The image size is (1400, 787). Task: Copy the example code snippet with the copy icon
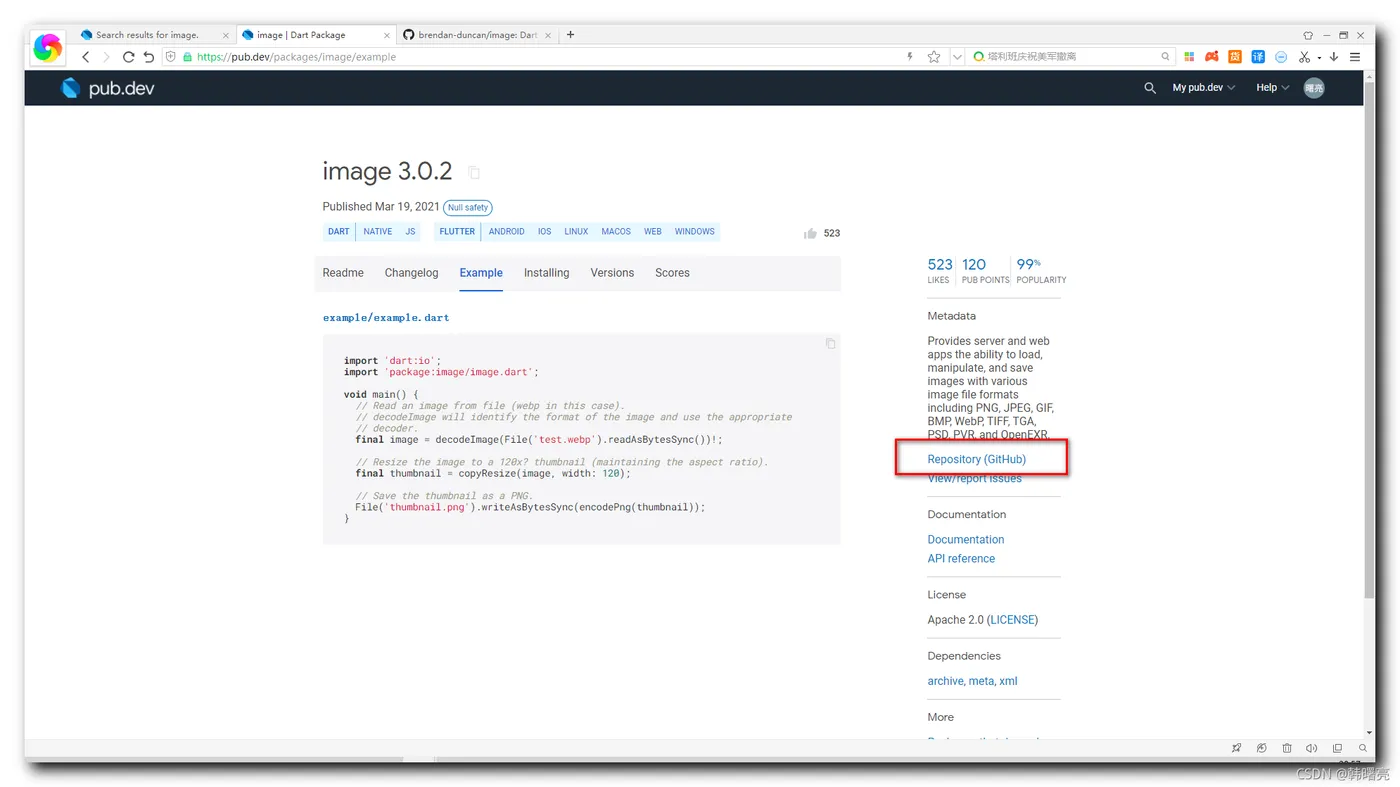pos(830,343)
